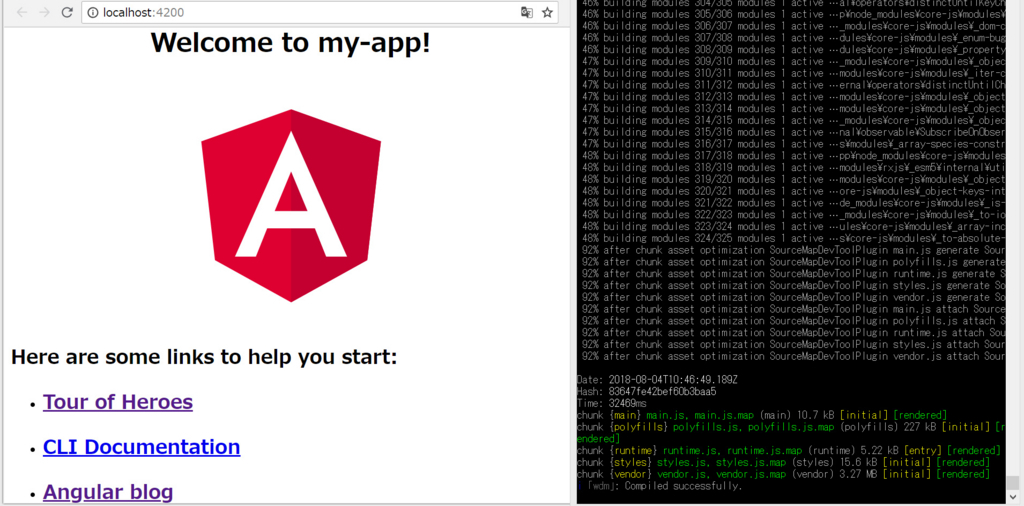Reload the localhost page
Screen dimensions: 1024x506
(67, 12)
